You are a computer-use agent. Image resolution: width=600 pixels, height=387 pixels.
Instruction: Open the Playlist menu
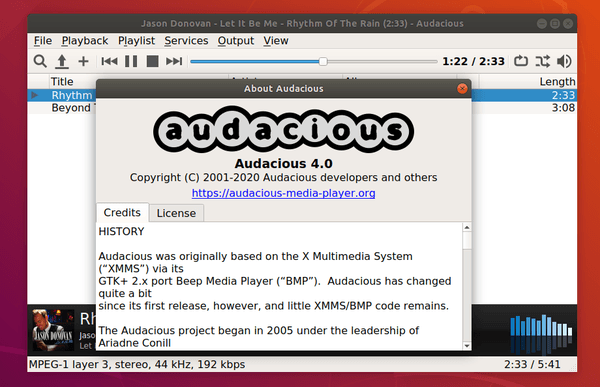136,41
